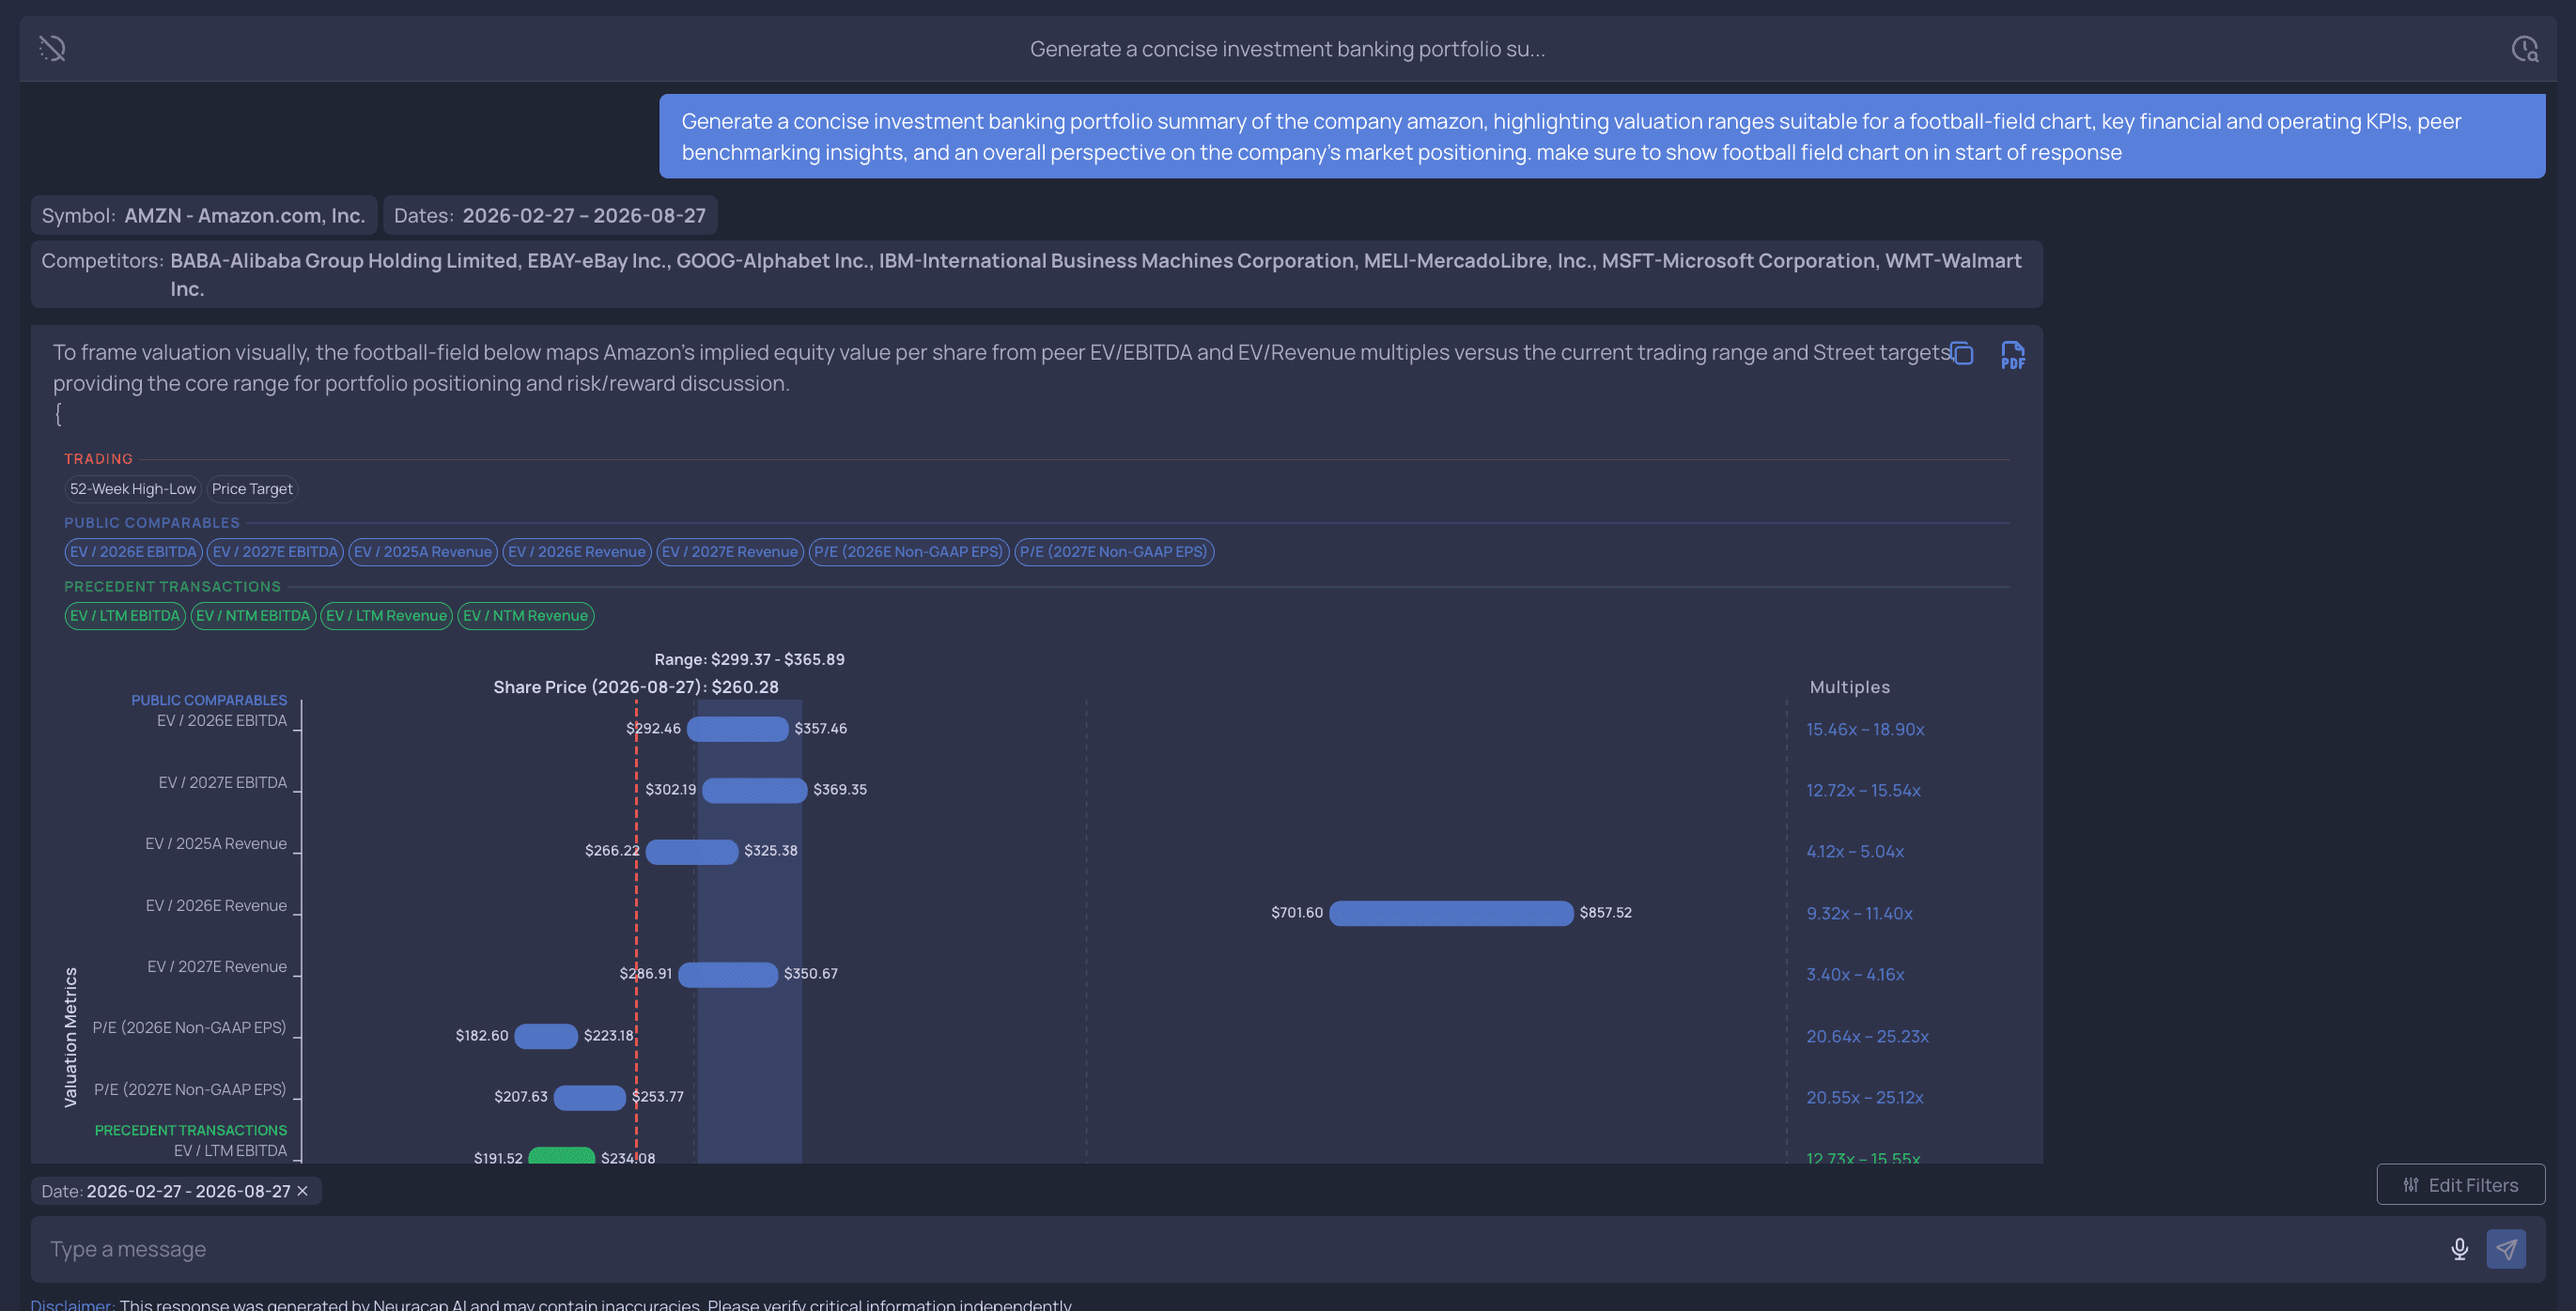The width and height of the screenshot is (2576, 1311).
Task: Toggle the EV / LTM EBITDA green chip
Action: [125, 616]
